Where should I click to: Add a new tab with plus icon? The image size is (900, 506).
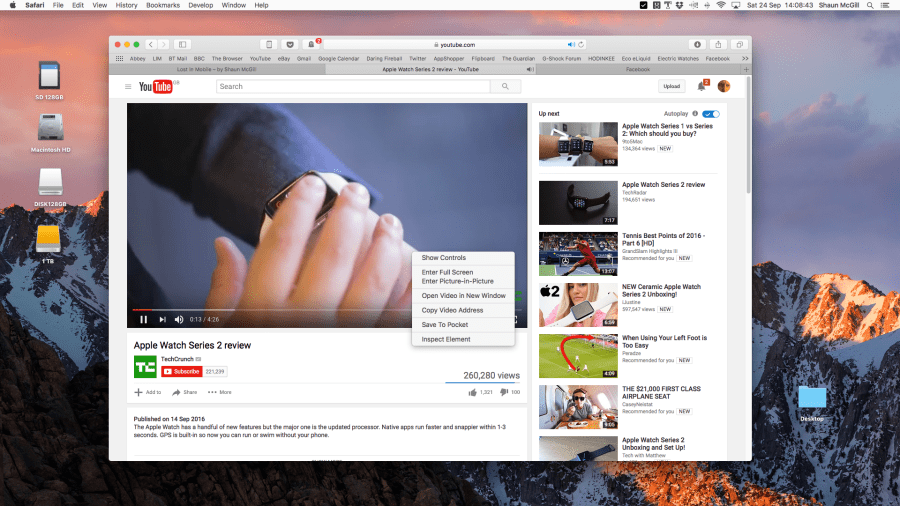coord(746,69)
